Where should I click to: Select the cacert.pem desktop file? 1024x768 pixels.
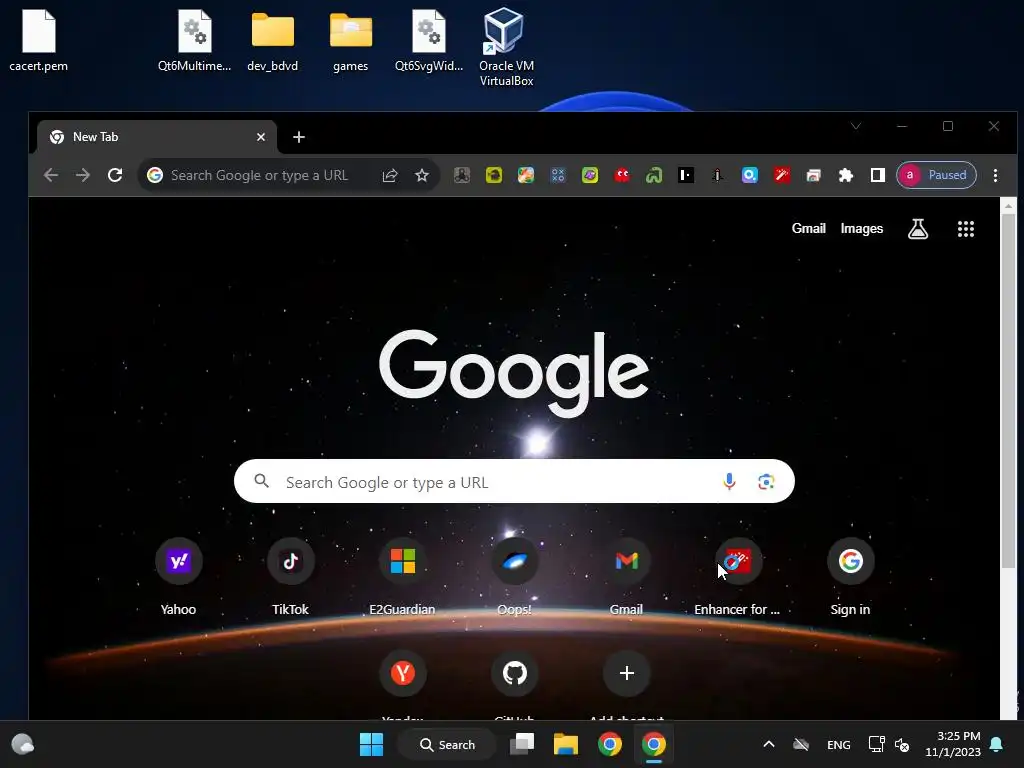(x=39, y=41)
